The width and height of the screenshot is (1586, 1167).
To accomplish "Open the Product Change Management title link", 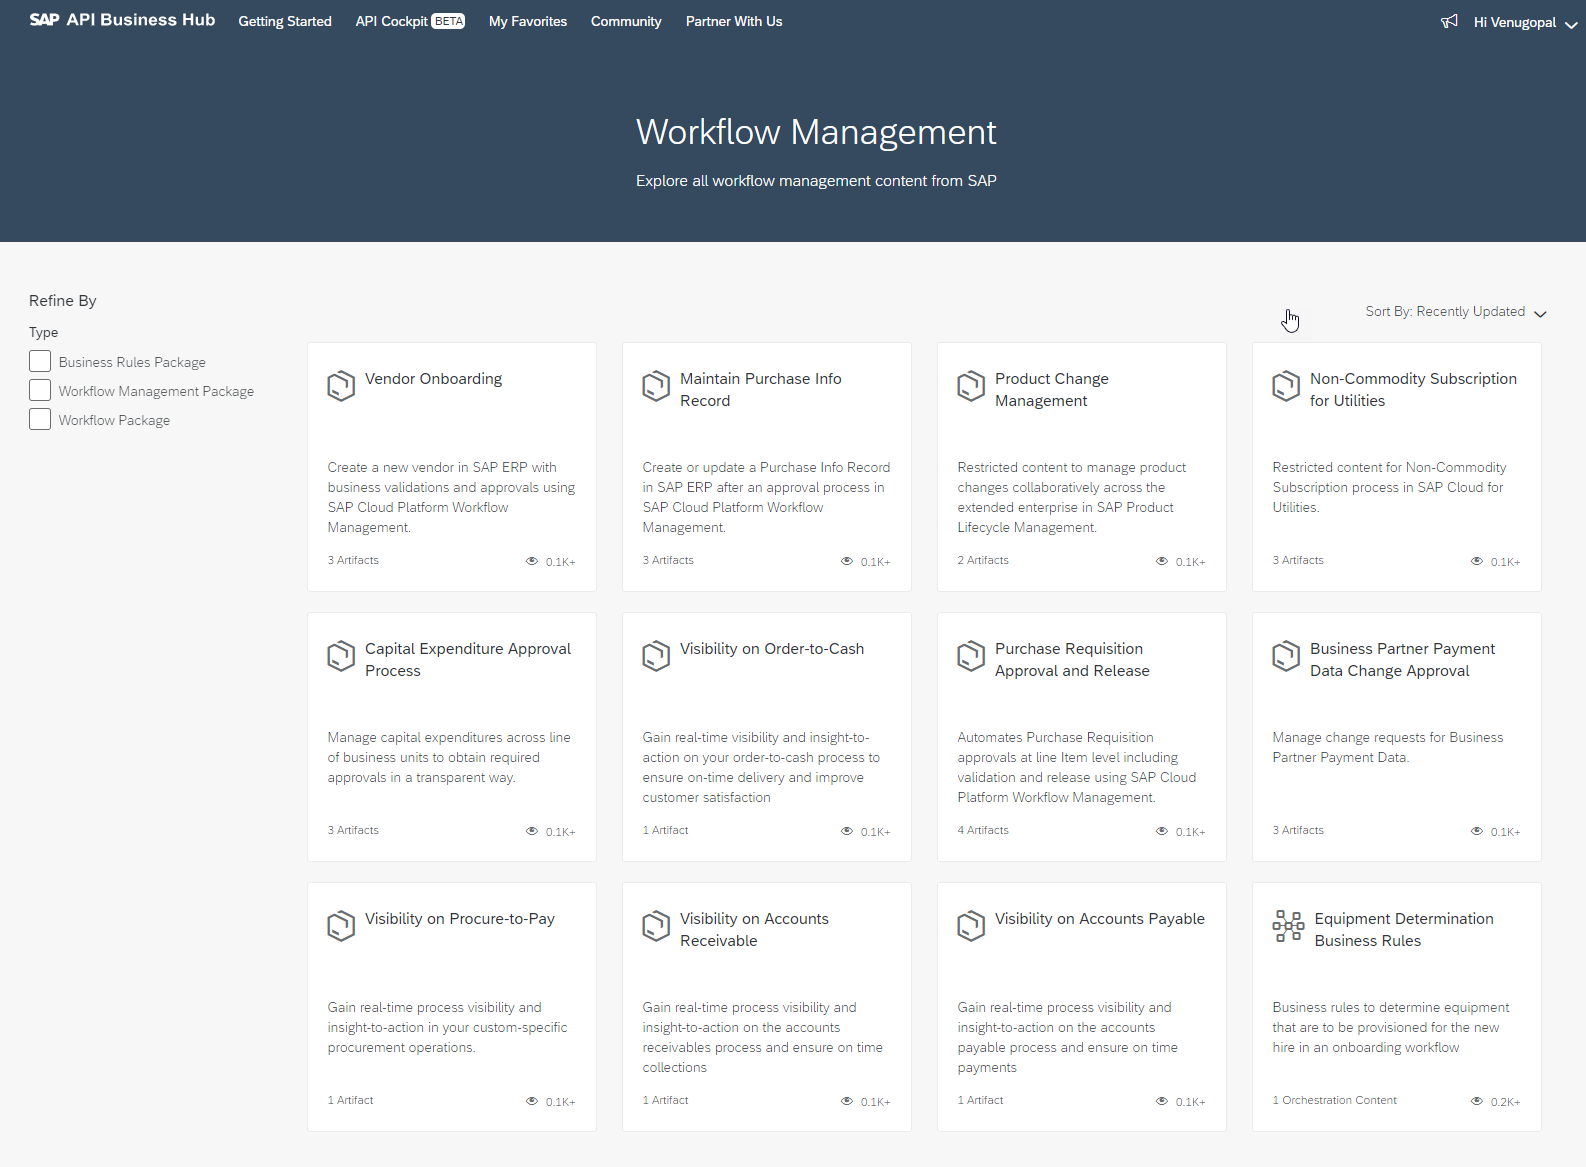I will point(1052,390).
